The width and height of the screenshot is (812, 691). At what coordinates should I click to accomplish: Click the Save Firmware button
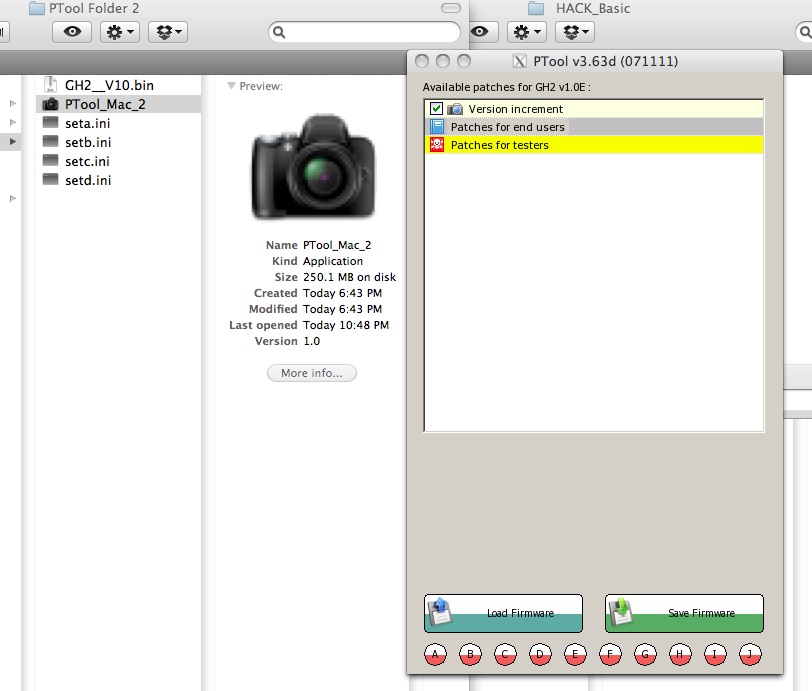pyautogui.click(x=684, y=613)
